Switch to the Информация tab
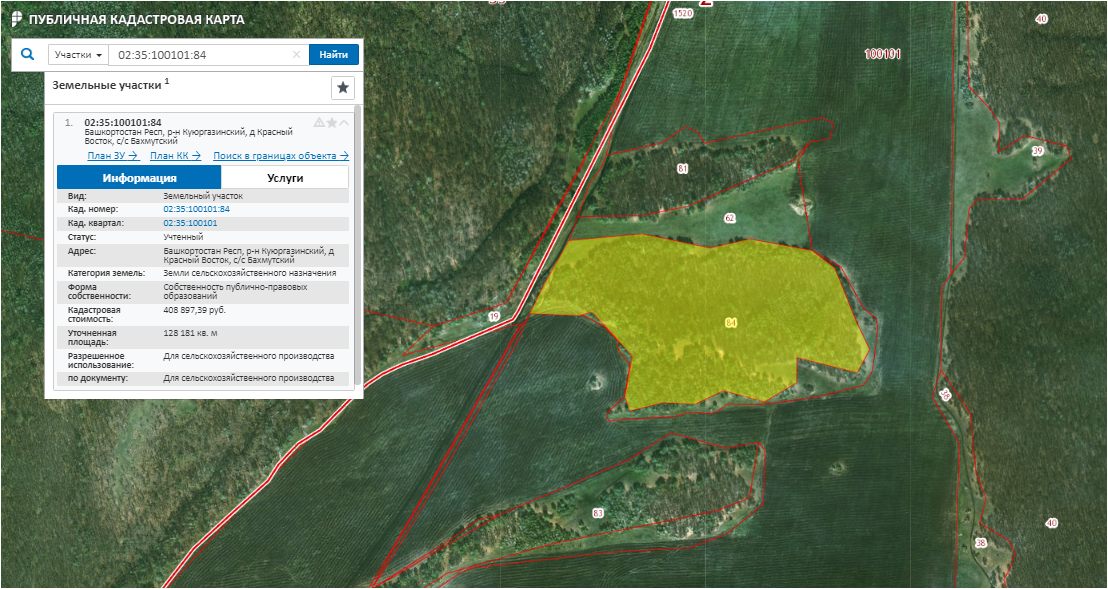Screen dimensions: 1108x589 point(139,178)
